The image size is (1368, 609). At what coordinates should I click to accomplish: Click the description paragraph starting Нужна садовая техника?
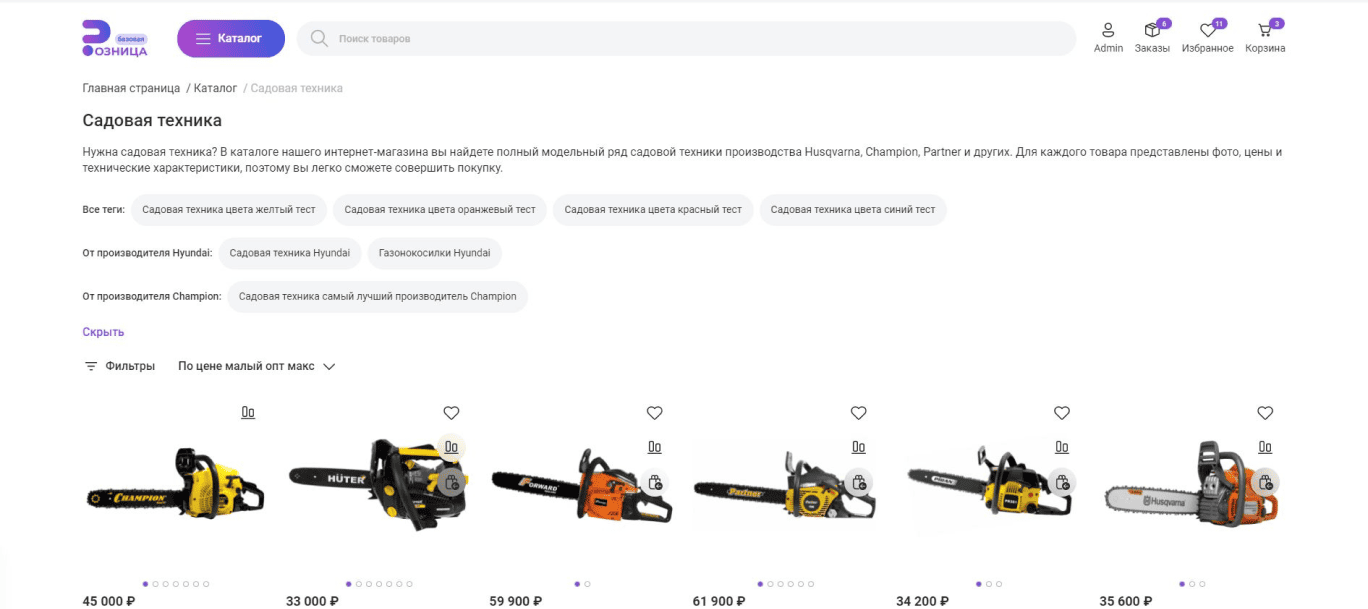tap(682, 160)
